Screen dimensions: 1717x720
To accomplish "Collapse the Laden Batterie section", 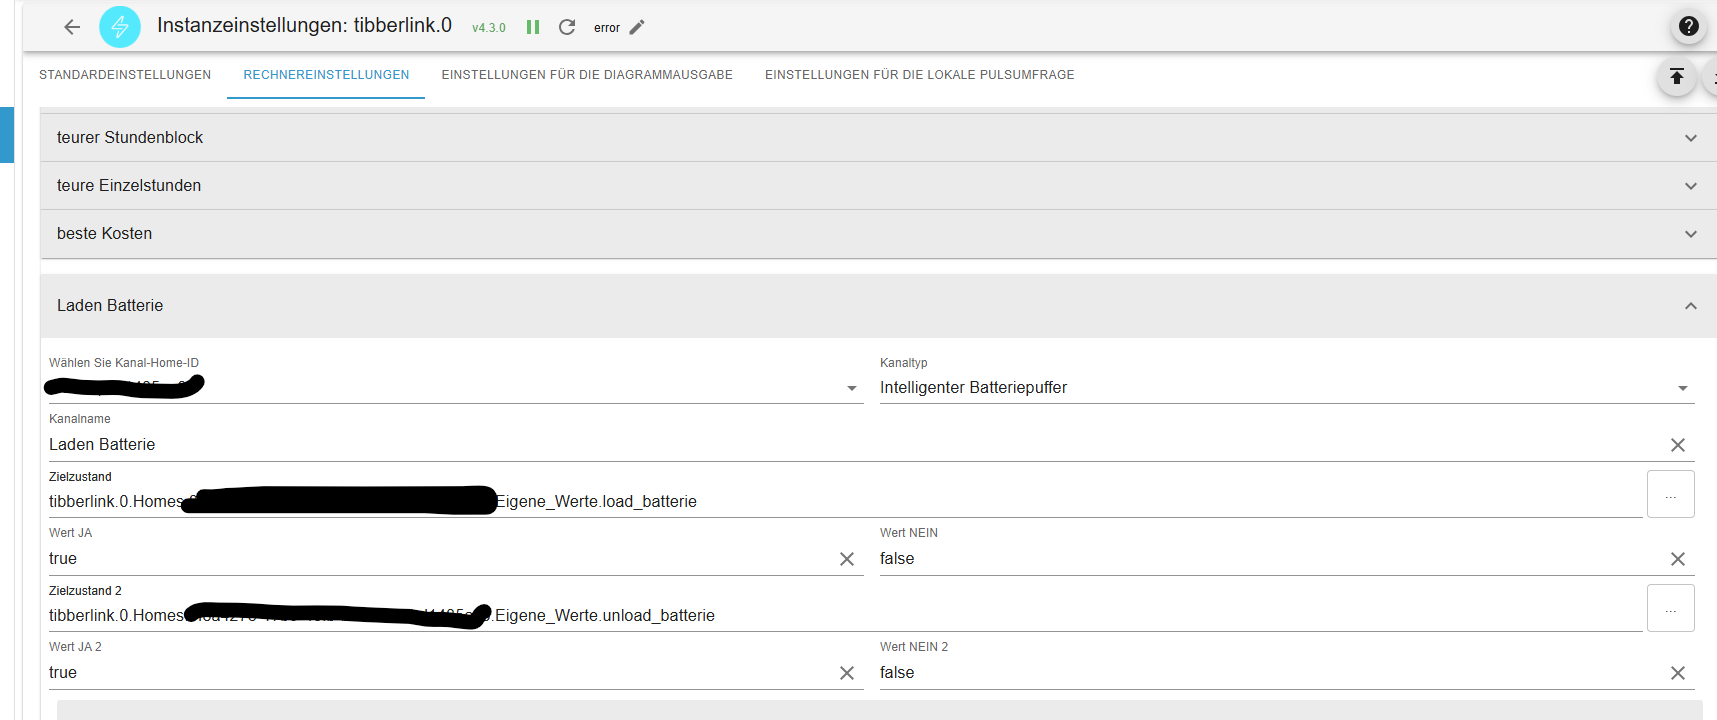I will tap(1691, 306).
